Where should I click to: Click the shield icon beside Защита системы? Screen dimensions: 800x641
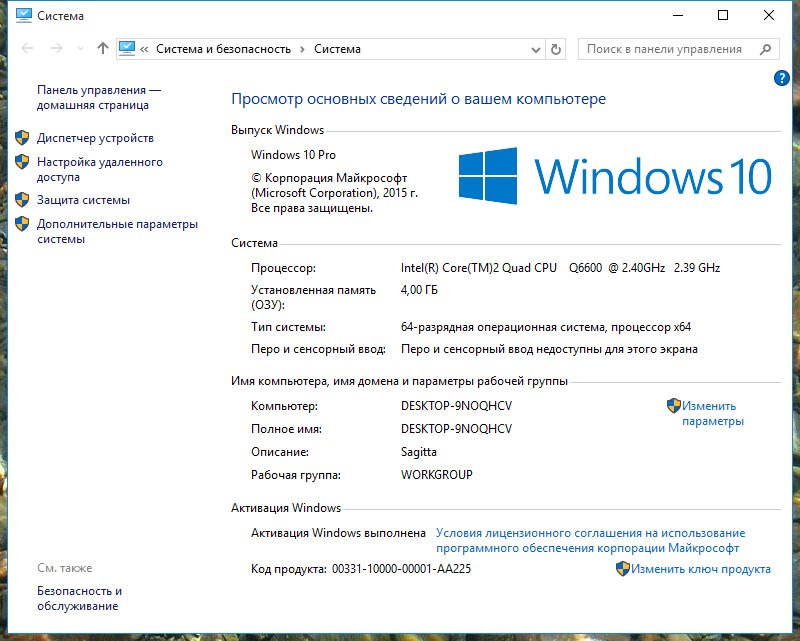[22, 200]
